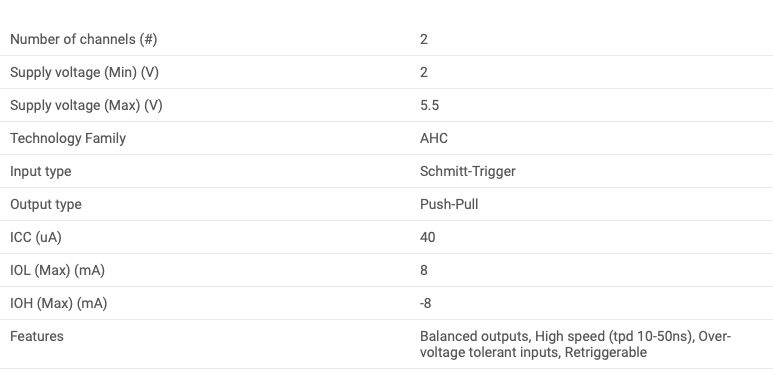This screenshot has width=773, height=370.
Task: Select the Supply voltage (Min) (V) label
Action: coord(84,72)
